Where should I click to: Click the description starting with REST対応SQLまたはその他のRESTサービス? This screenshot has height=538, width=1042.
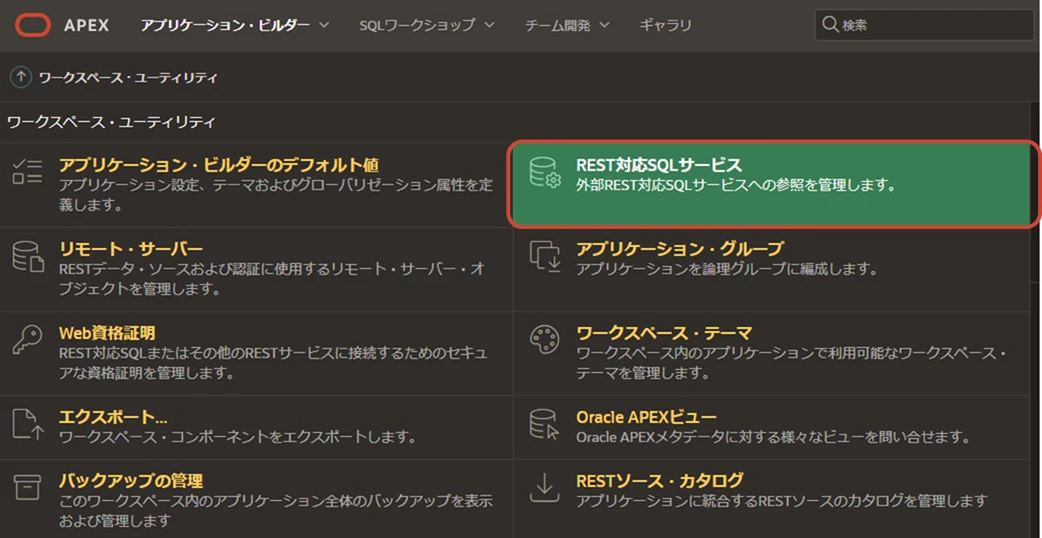pos(274,362)
